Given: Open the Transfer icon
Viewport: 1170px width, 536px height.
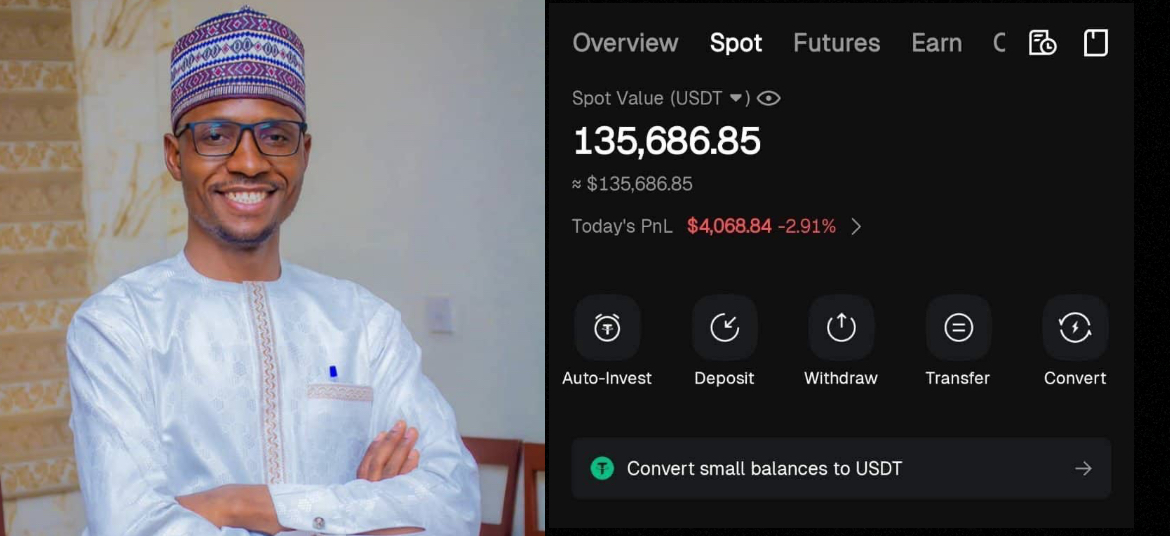Looking at the screenshot, I should click(x=958, y=328).
